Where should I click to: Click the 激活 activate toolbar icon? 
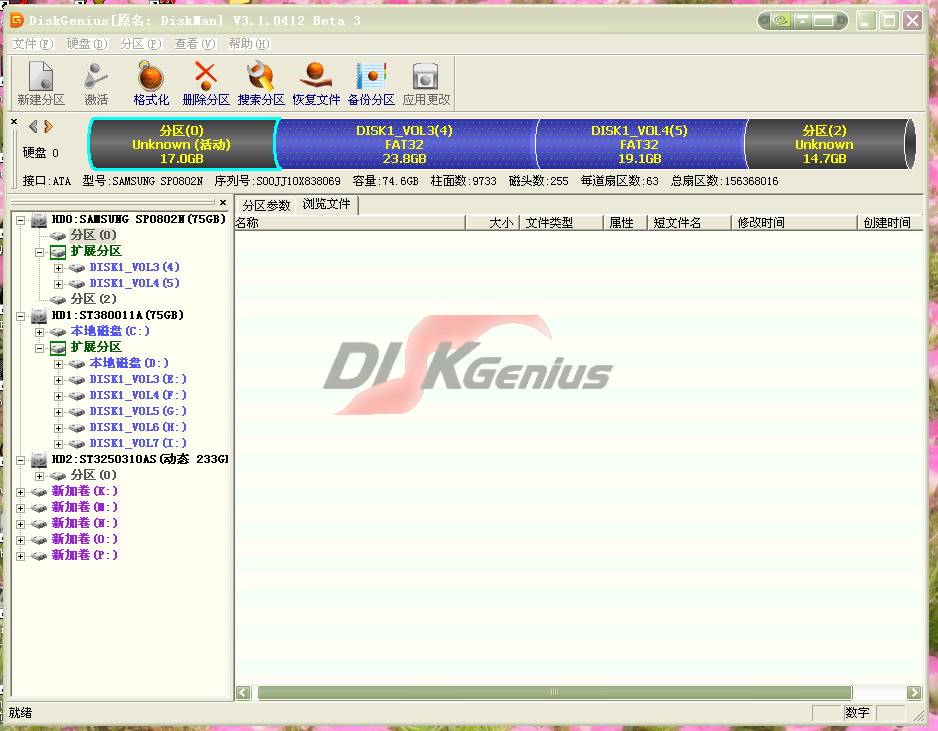[96, 77]
